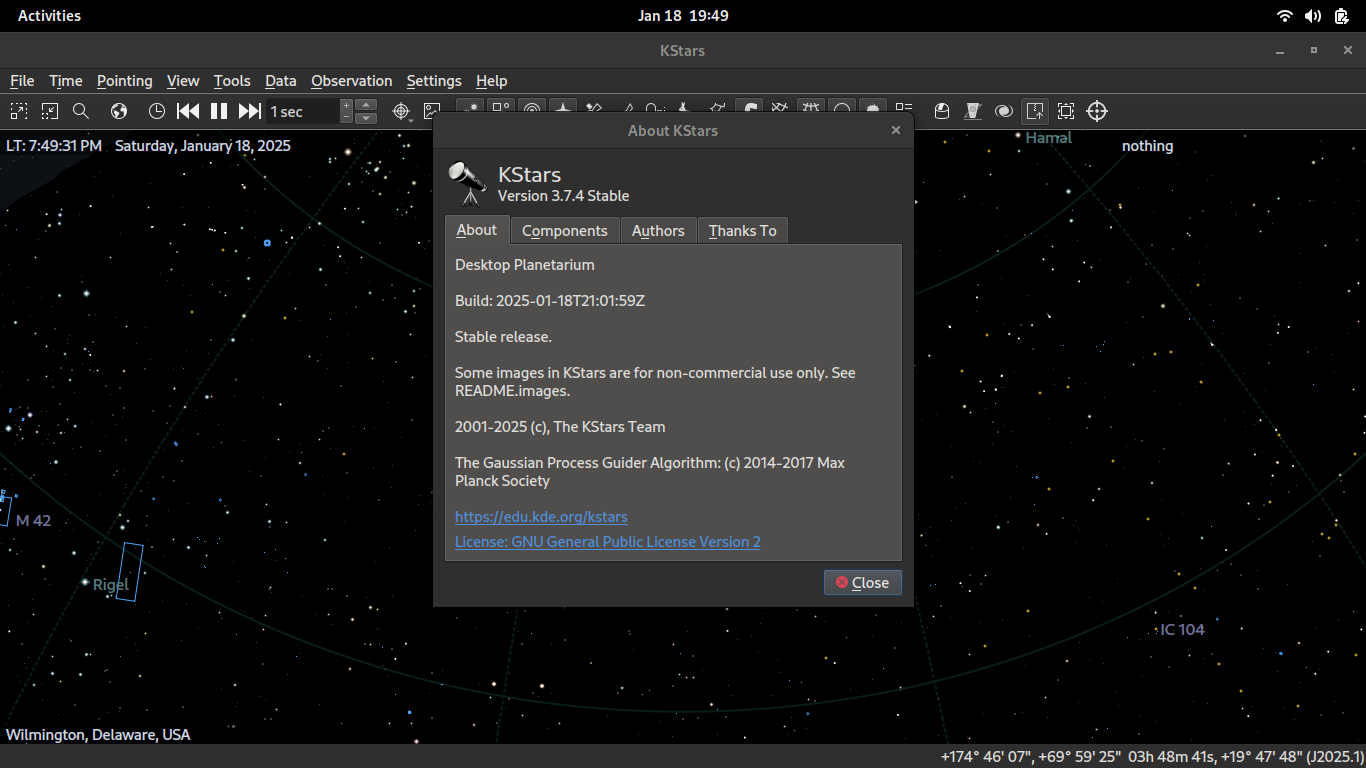The width and height of the screenshot is (1366, 768).
Task: Open Find Object with magnifier icon
Action: tap(81, 111)
